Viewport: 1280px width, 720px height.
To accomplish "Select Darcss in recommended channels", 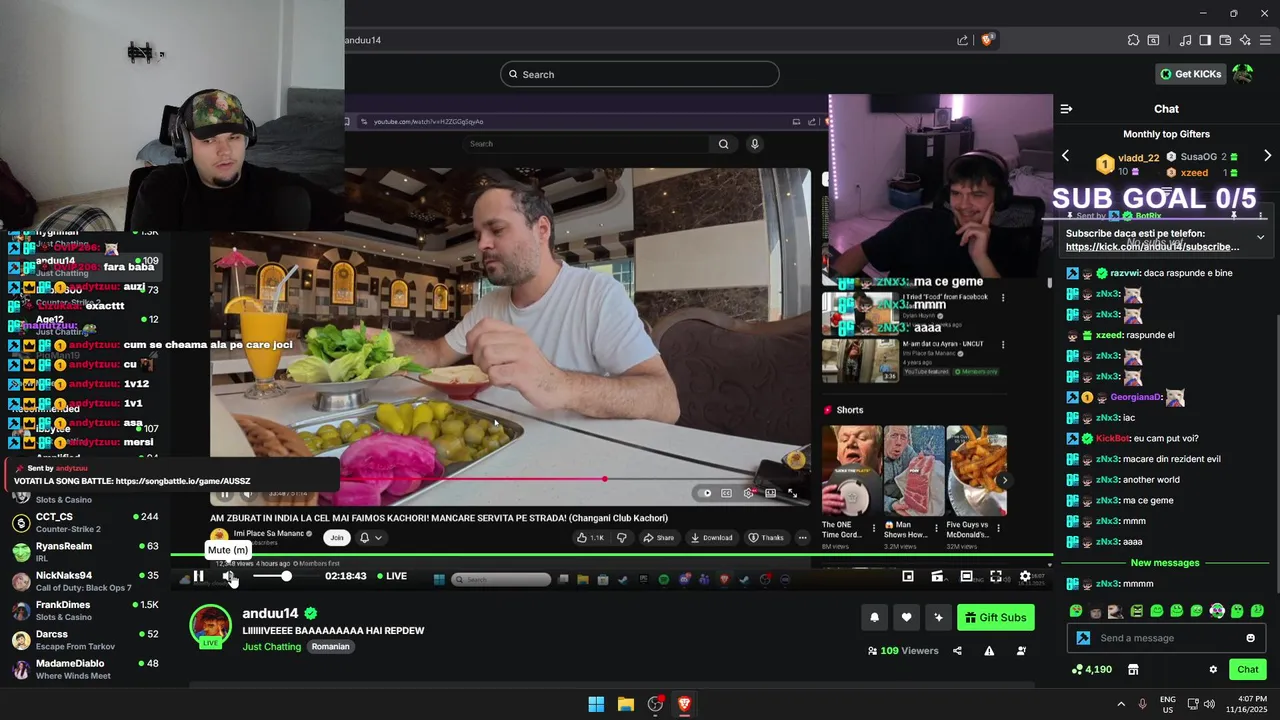I will click(85, 640).
